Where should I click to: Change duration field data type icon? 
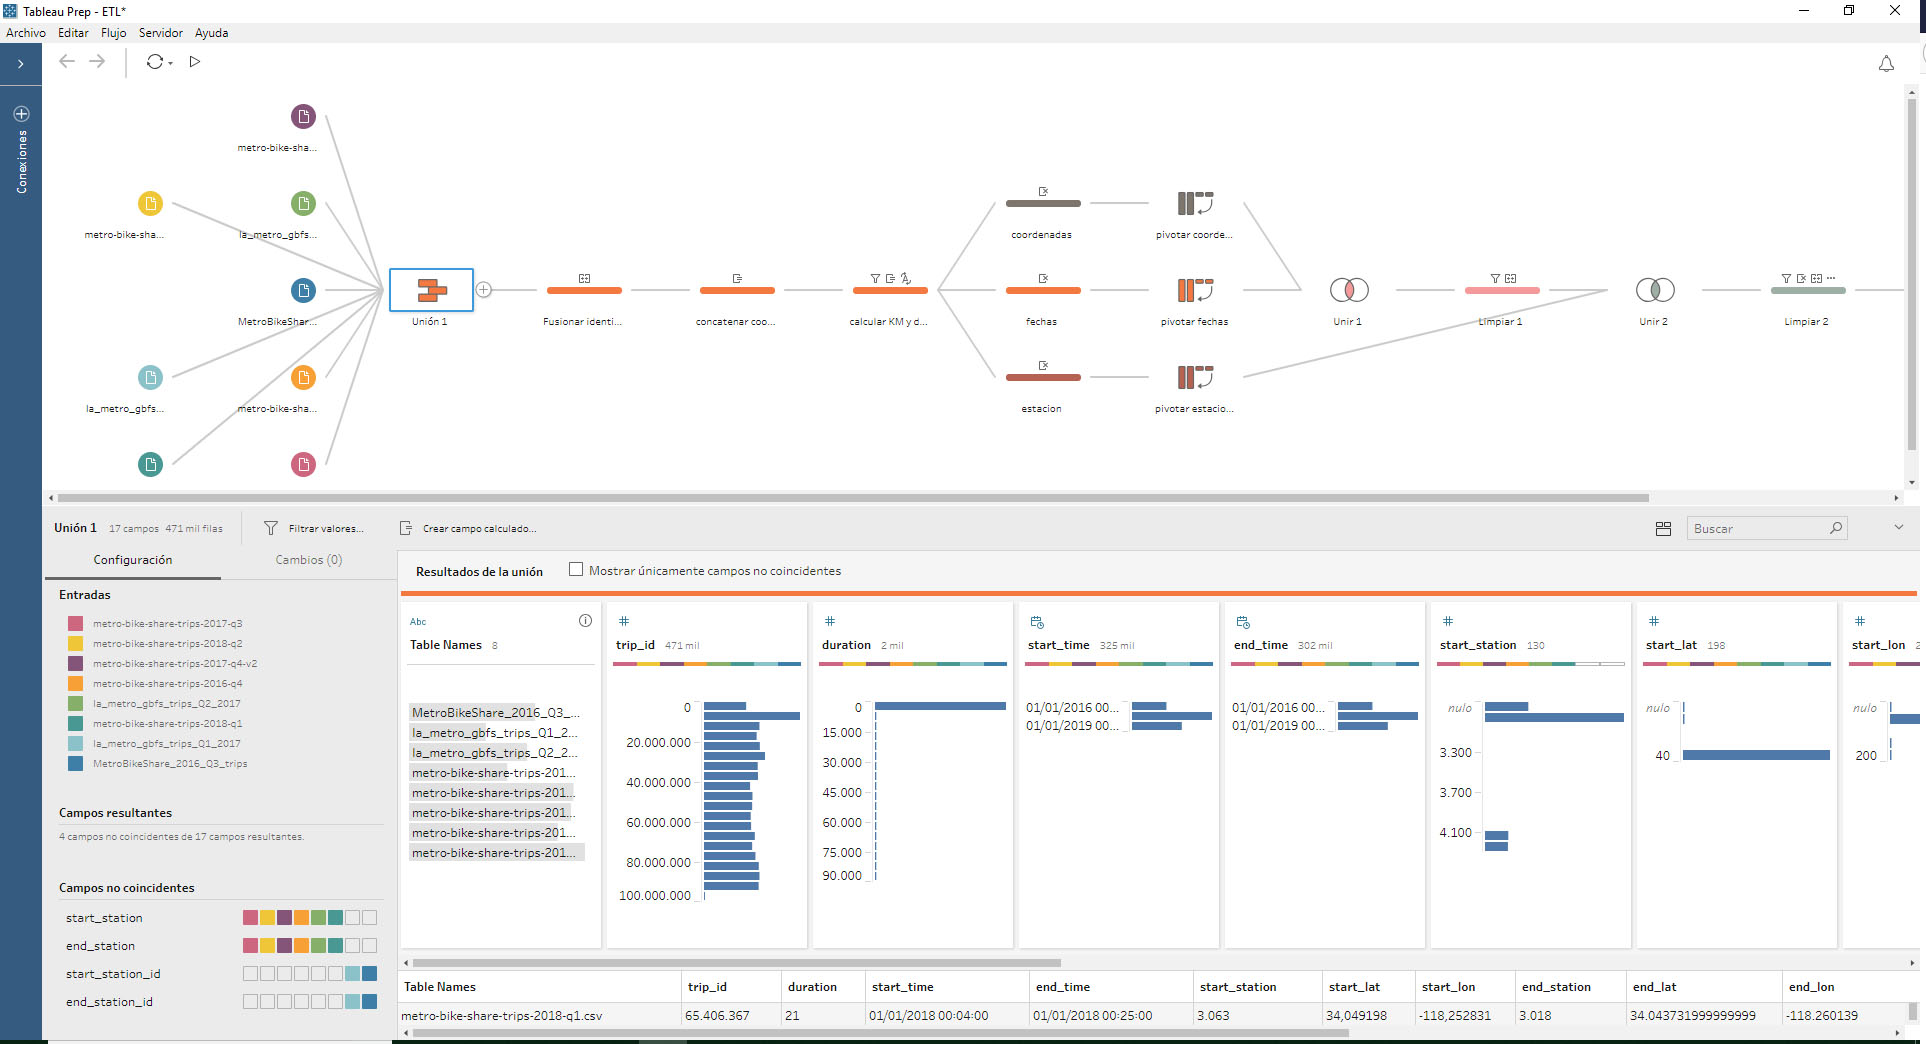830,622
